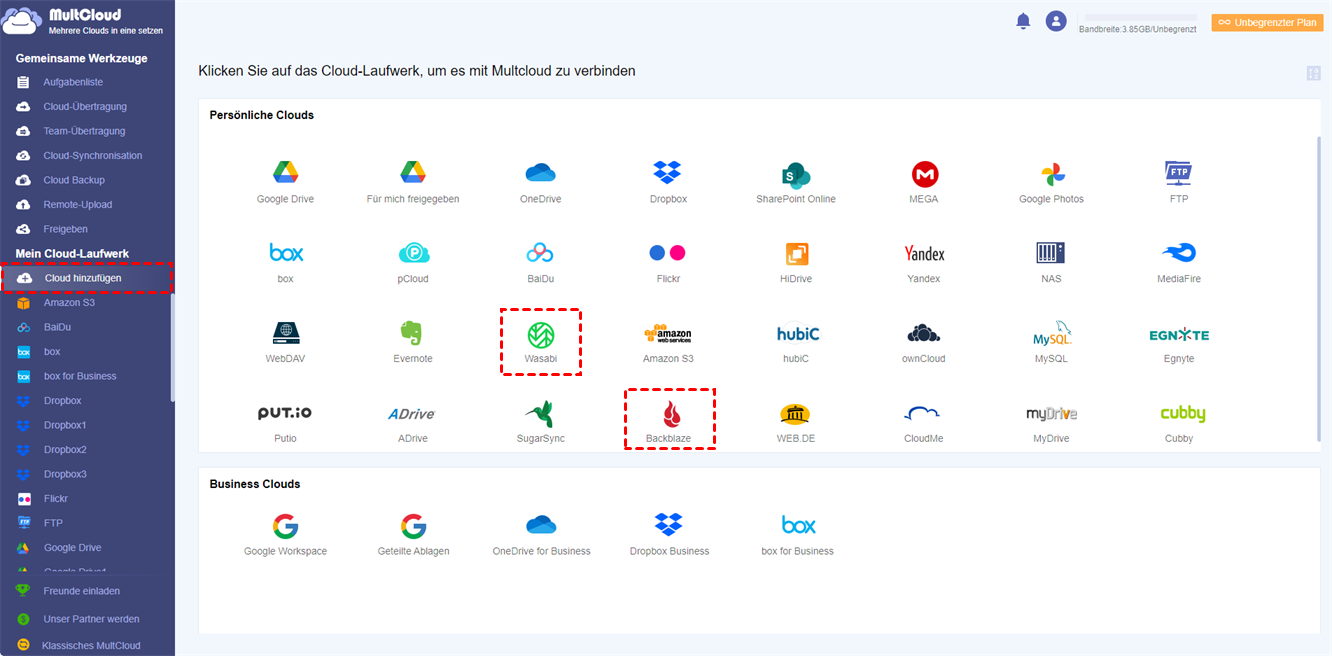
Task: Select the 'Für mich freigegeben' cloud icon
Action: click(413, 173)
